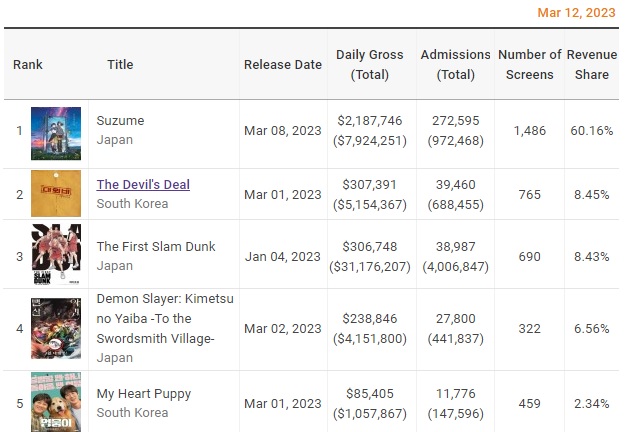The width and height of the screenshot is (626, 432).
Task: Click the Number of Screens header
Action: pyautogui.click(x=529, y=64)
